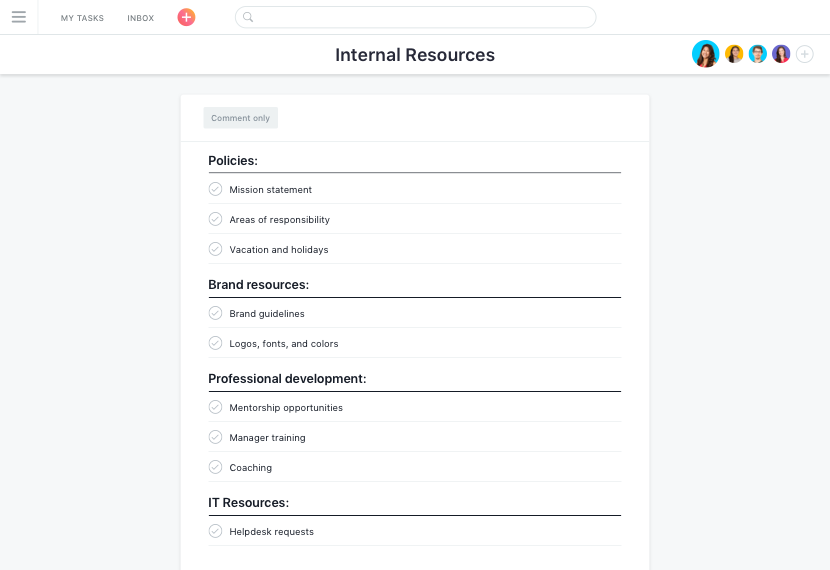Viewport: 830px width, 570px height.
Task: Click the Comment only badge
Action: [x=240, y=118]
